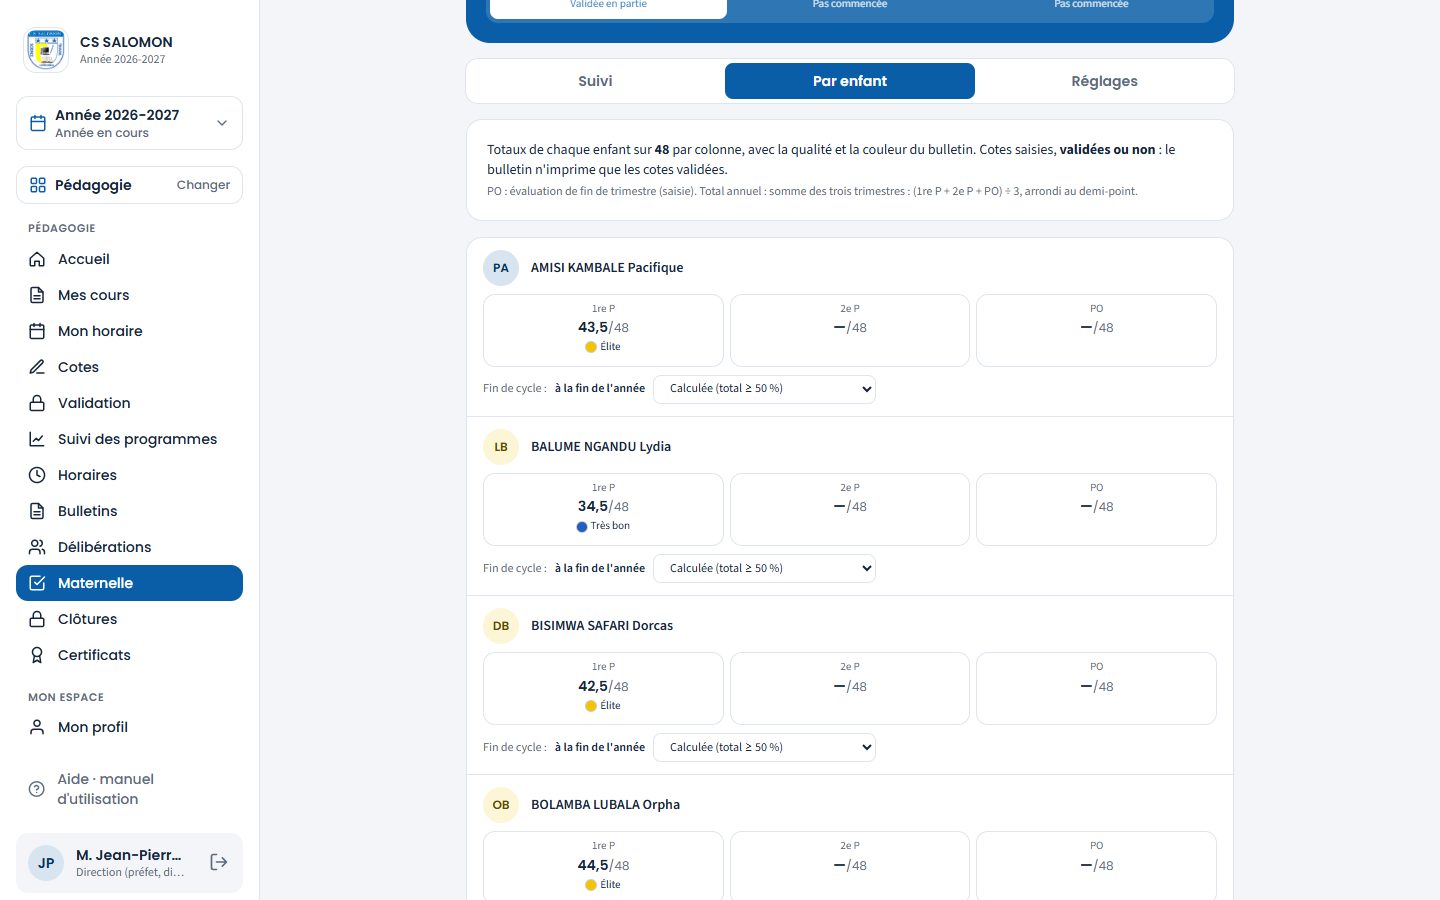Click the name BALUME NGANDU Lydia
This screenshot has width=1440, height=900.
click(601, 447)
